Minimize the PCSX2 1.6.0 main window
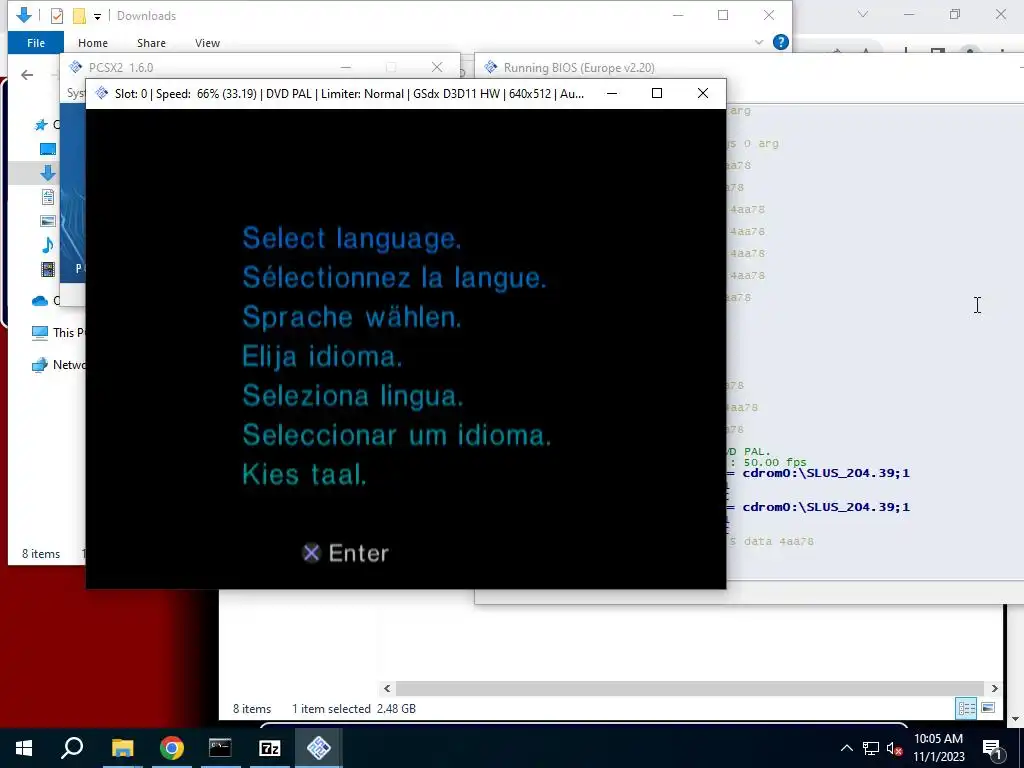The height and width of the screenshot is (768, 1024). pyautogui.click(x=345, y=67)
